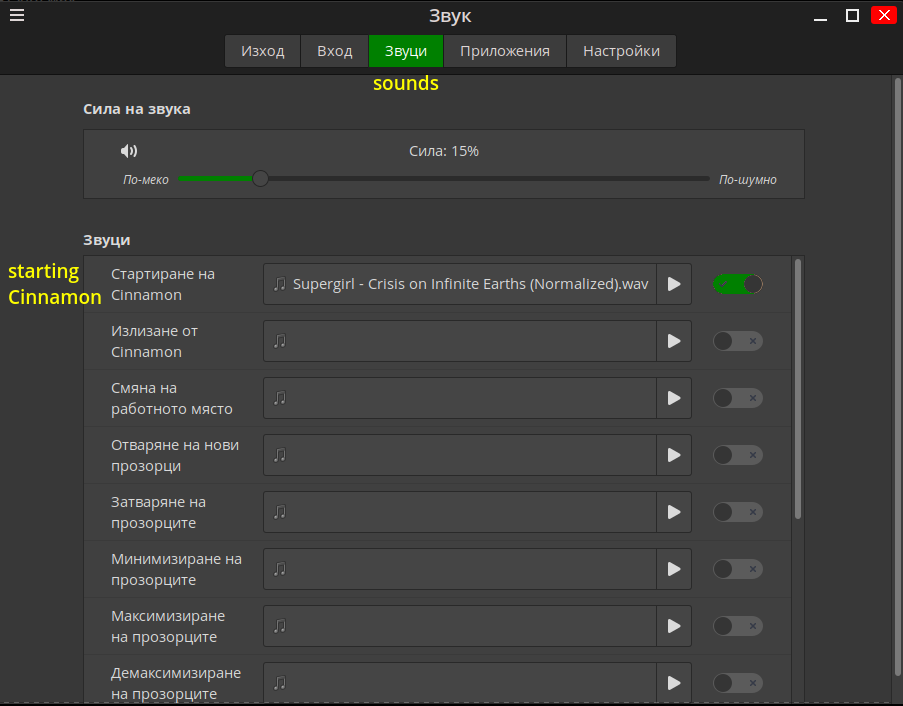Open the Приложения tab
Viewport: 903px width, 706px height.
click(505, 51)
